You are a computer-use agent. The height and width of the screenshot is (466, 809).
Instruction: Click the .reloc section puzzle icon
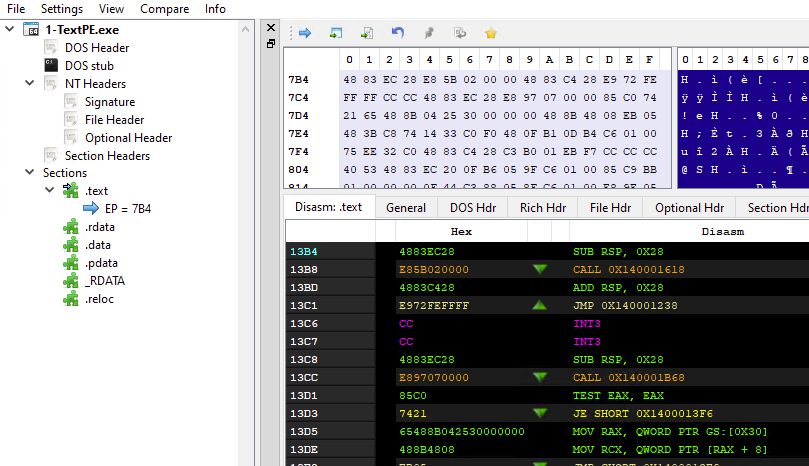click(70, 299)
